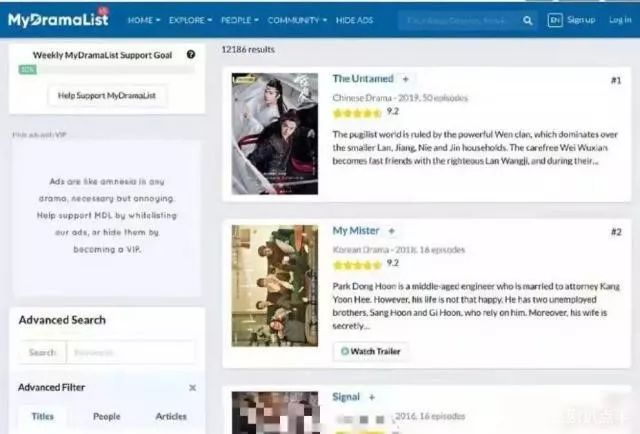Click the weekly support goal progress bar
640x434 pixels.
[107, 70]
